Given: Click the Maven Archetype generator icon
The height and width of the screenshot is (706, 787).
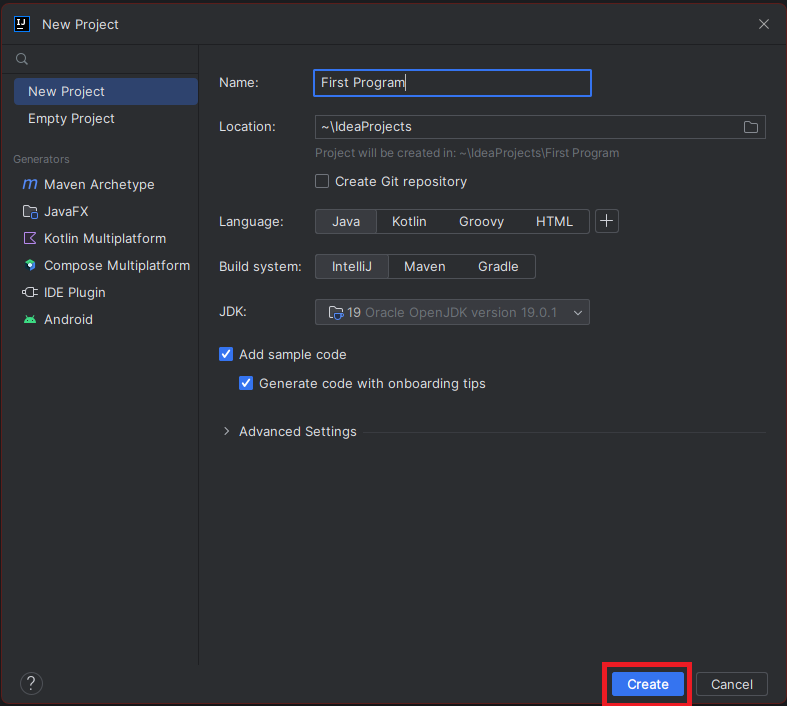Looking at the screenshot, I should (x=30, y=185).
